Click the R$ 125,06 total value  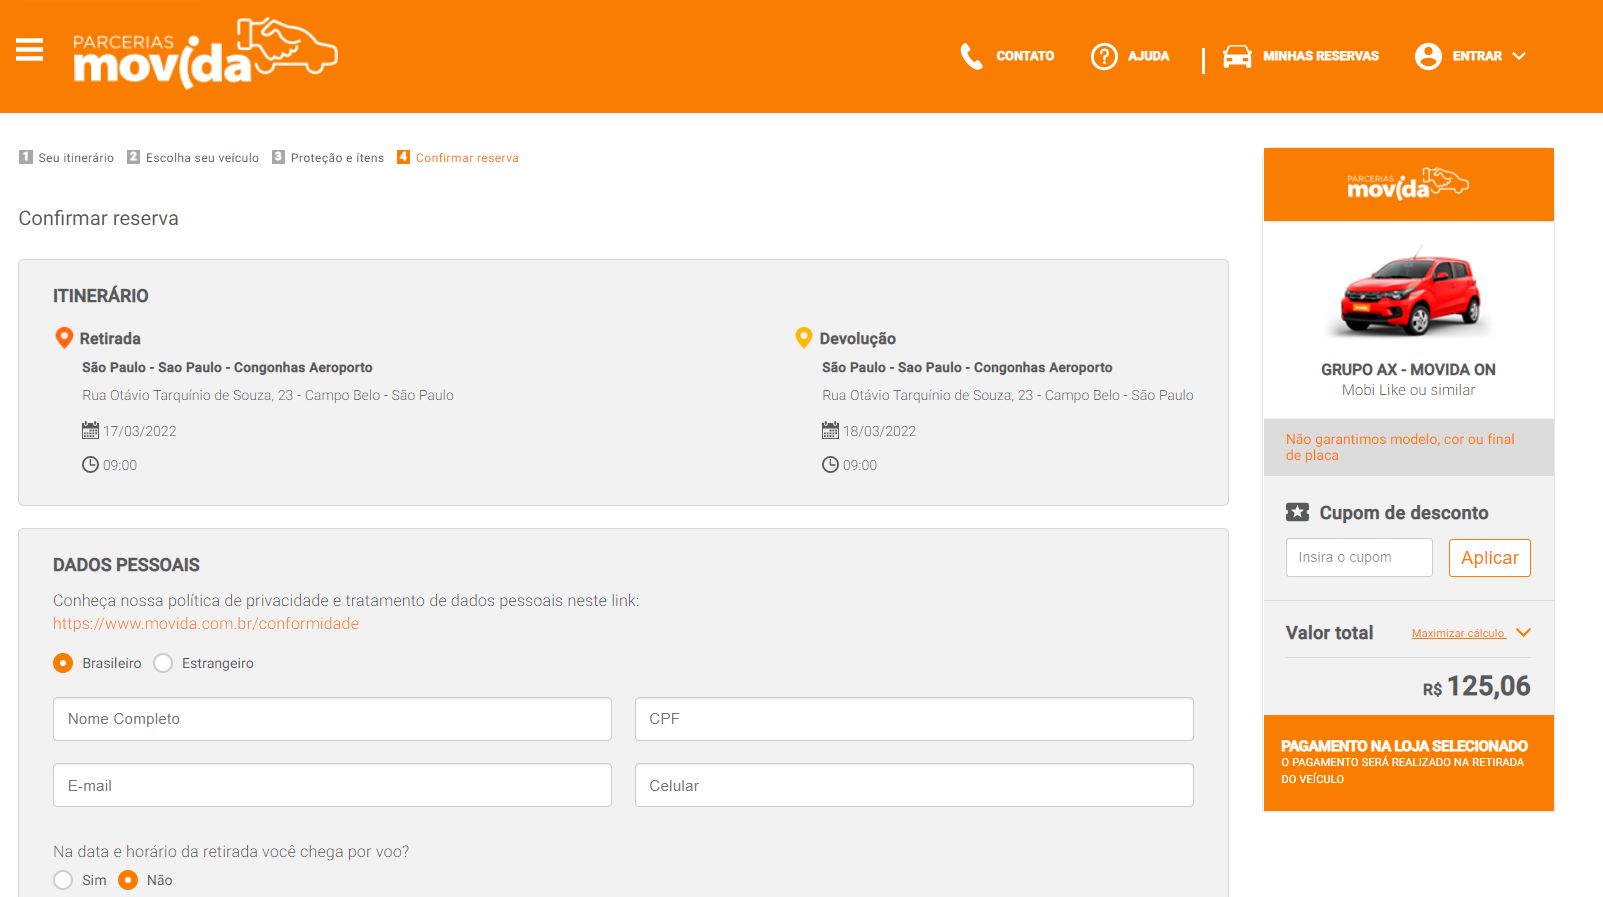pyautogui.click(x=1476, y=687)
